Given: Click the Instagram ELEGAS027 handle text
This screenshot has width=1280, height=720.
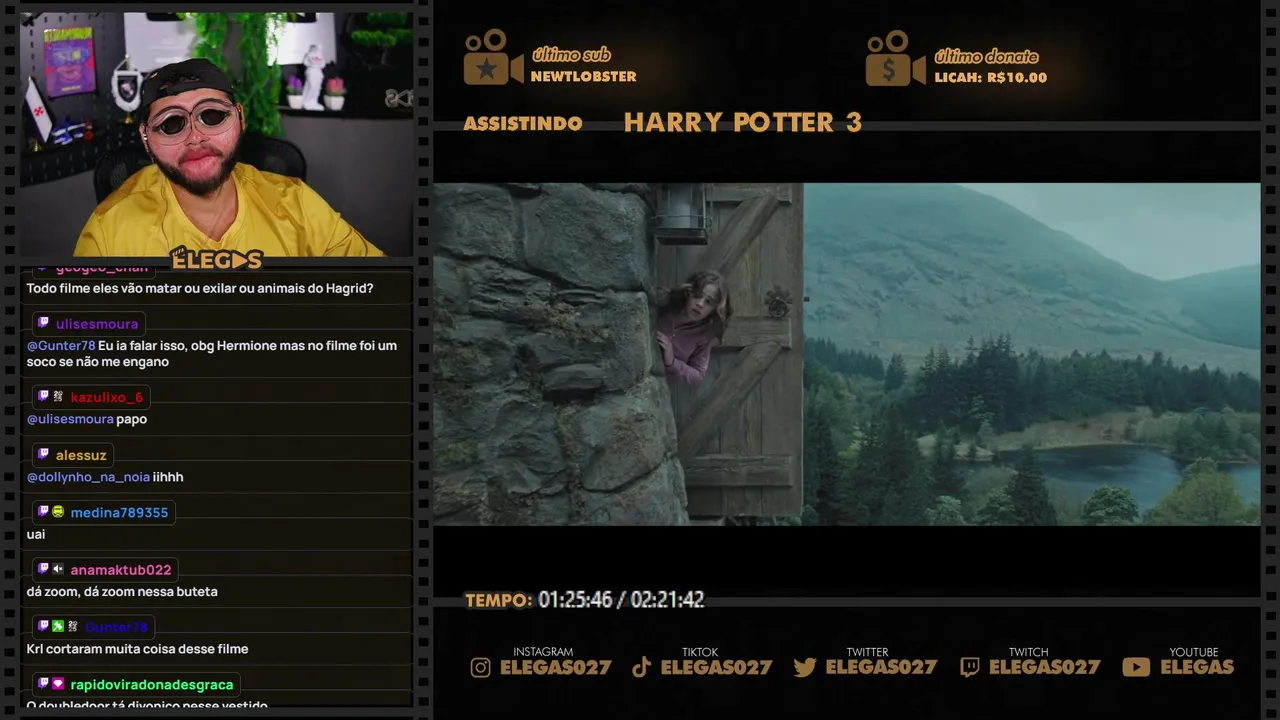Looking at the screenshot, I should click(x=556, y=668).
